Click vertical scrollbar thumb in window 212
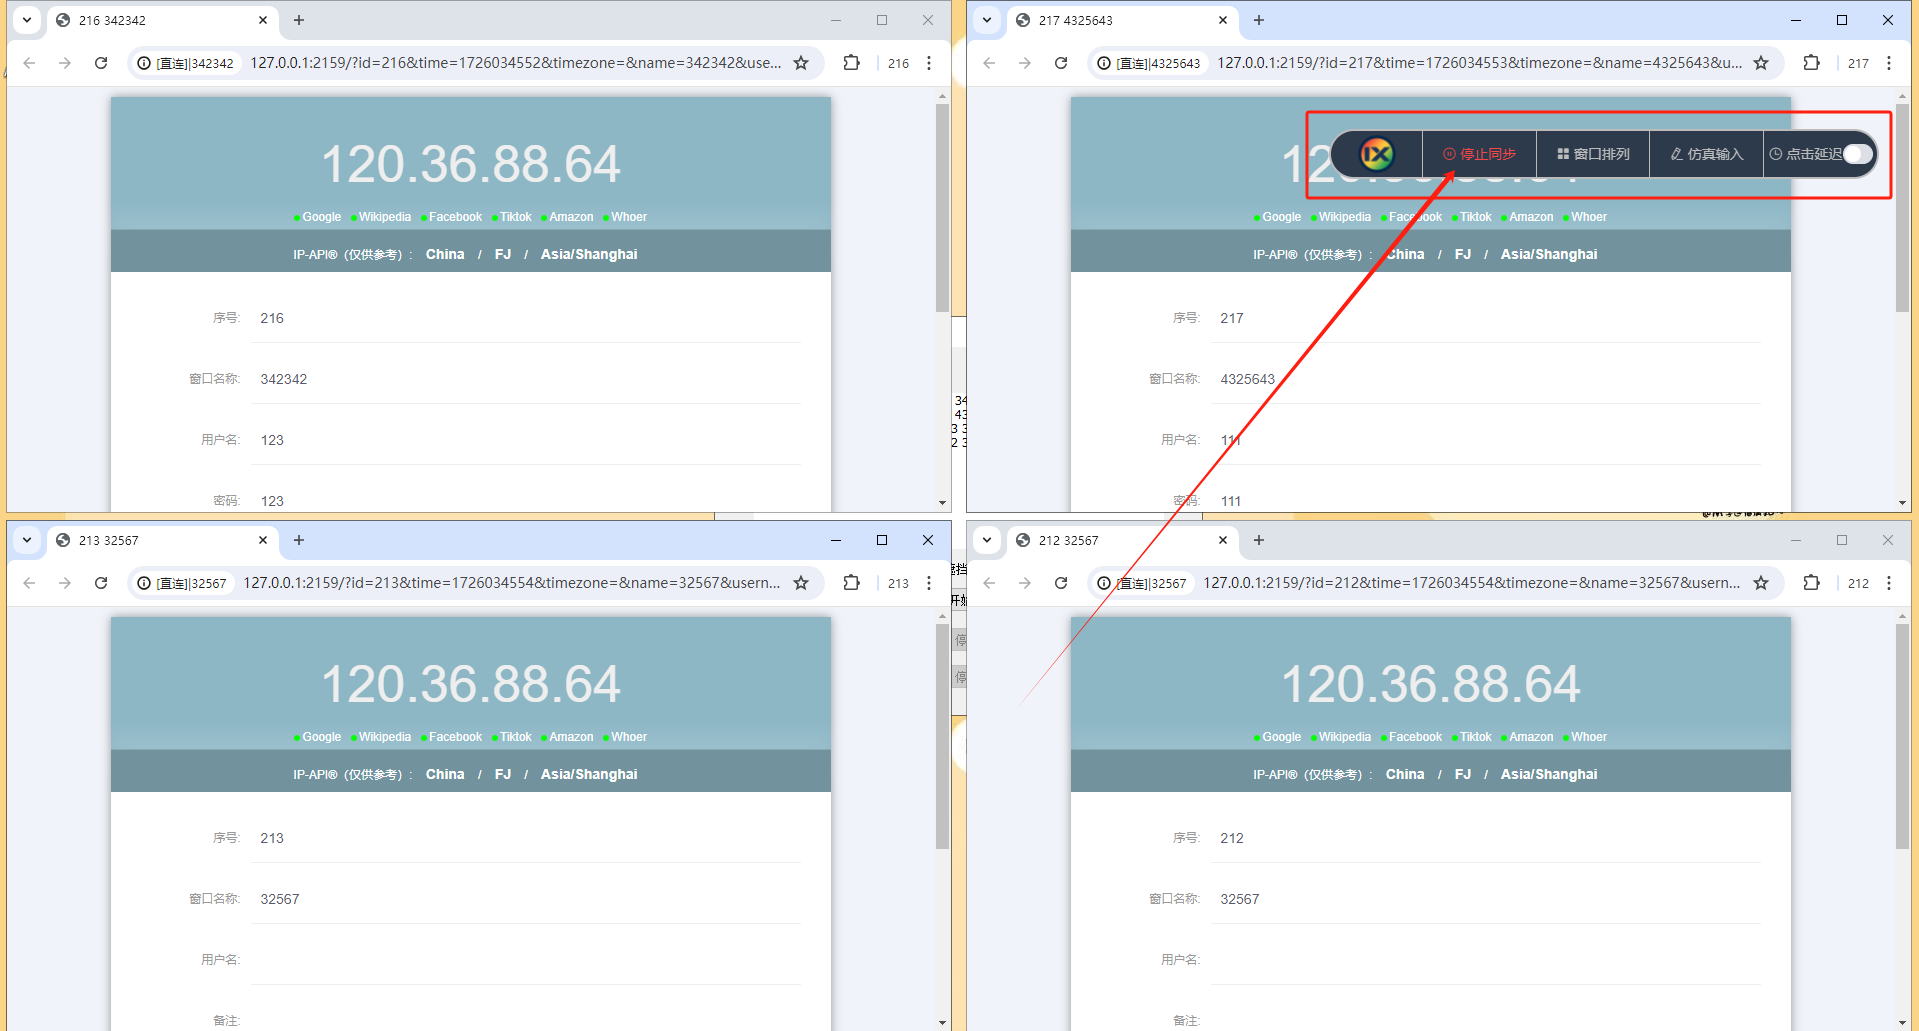 tap(1902, 736)
